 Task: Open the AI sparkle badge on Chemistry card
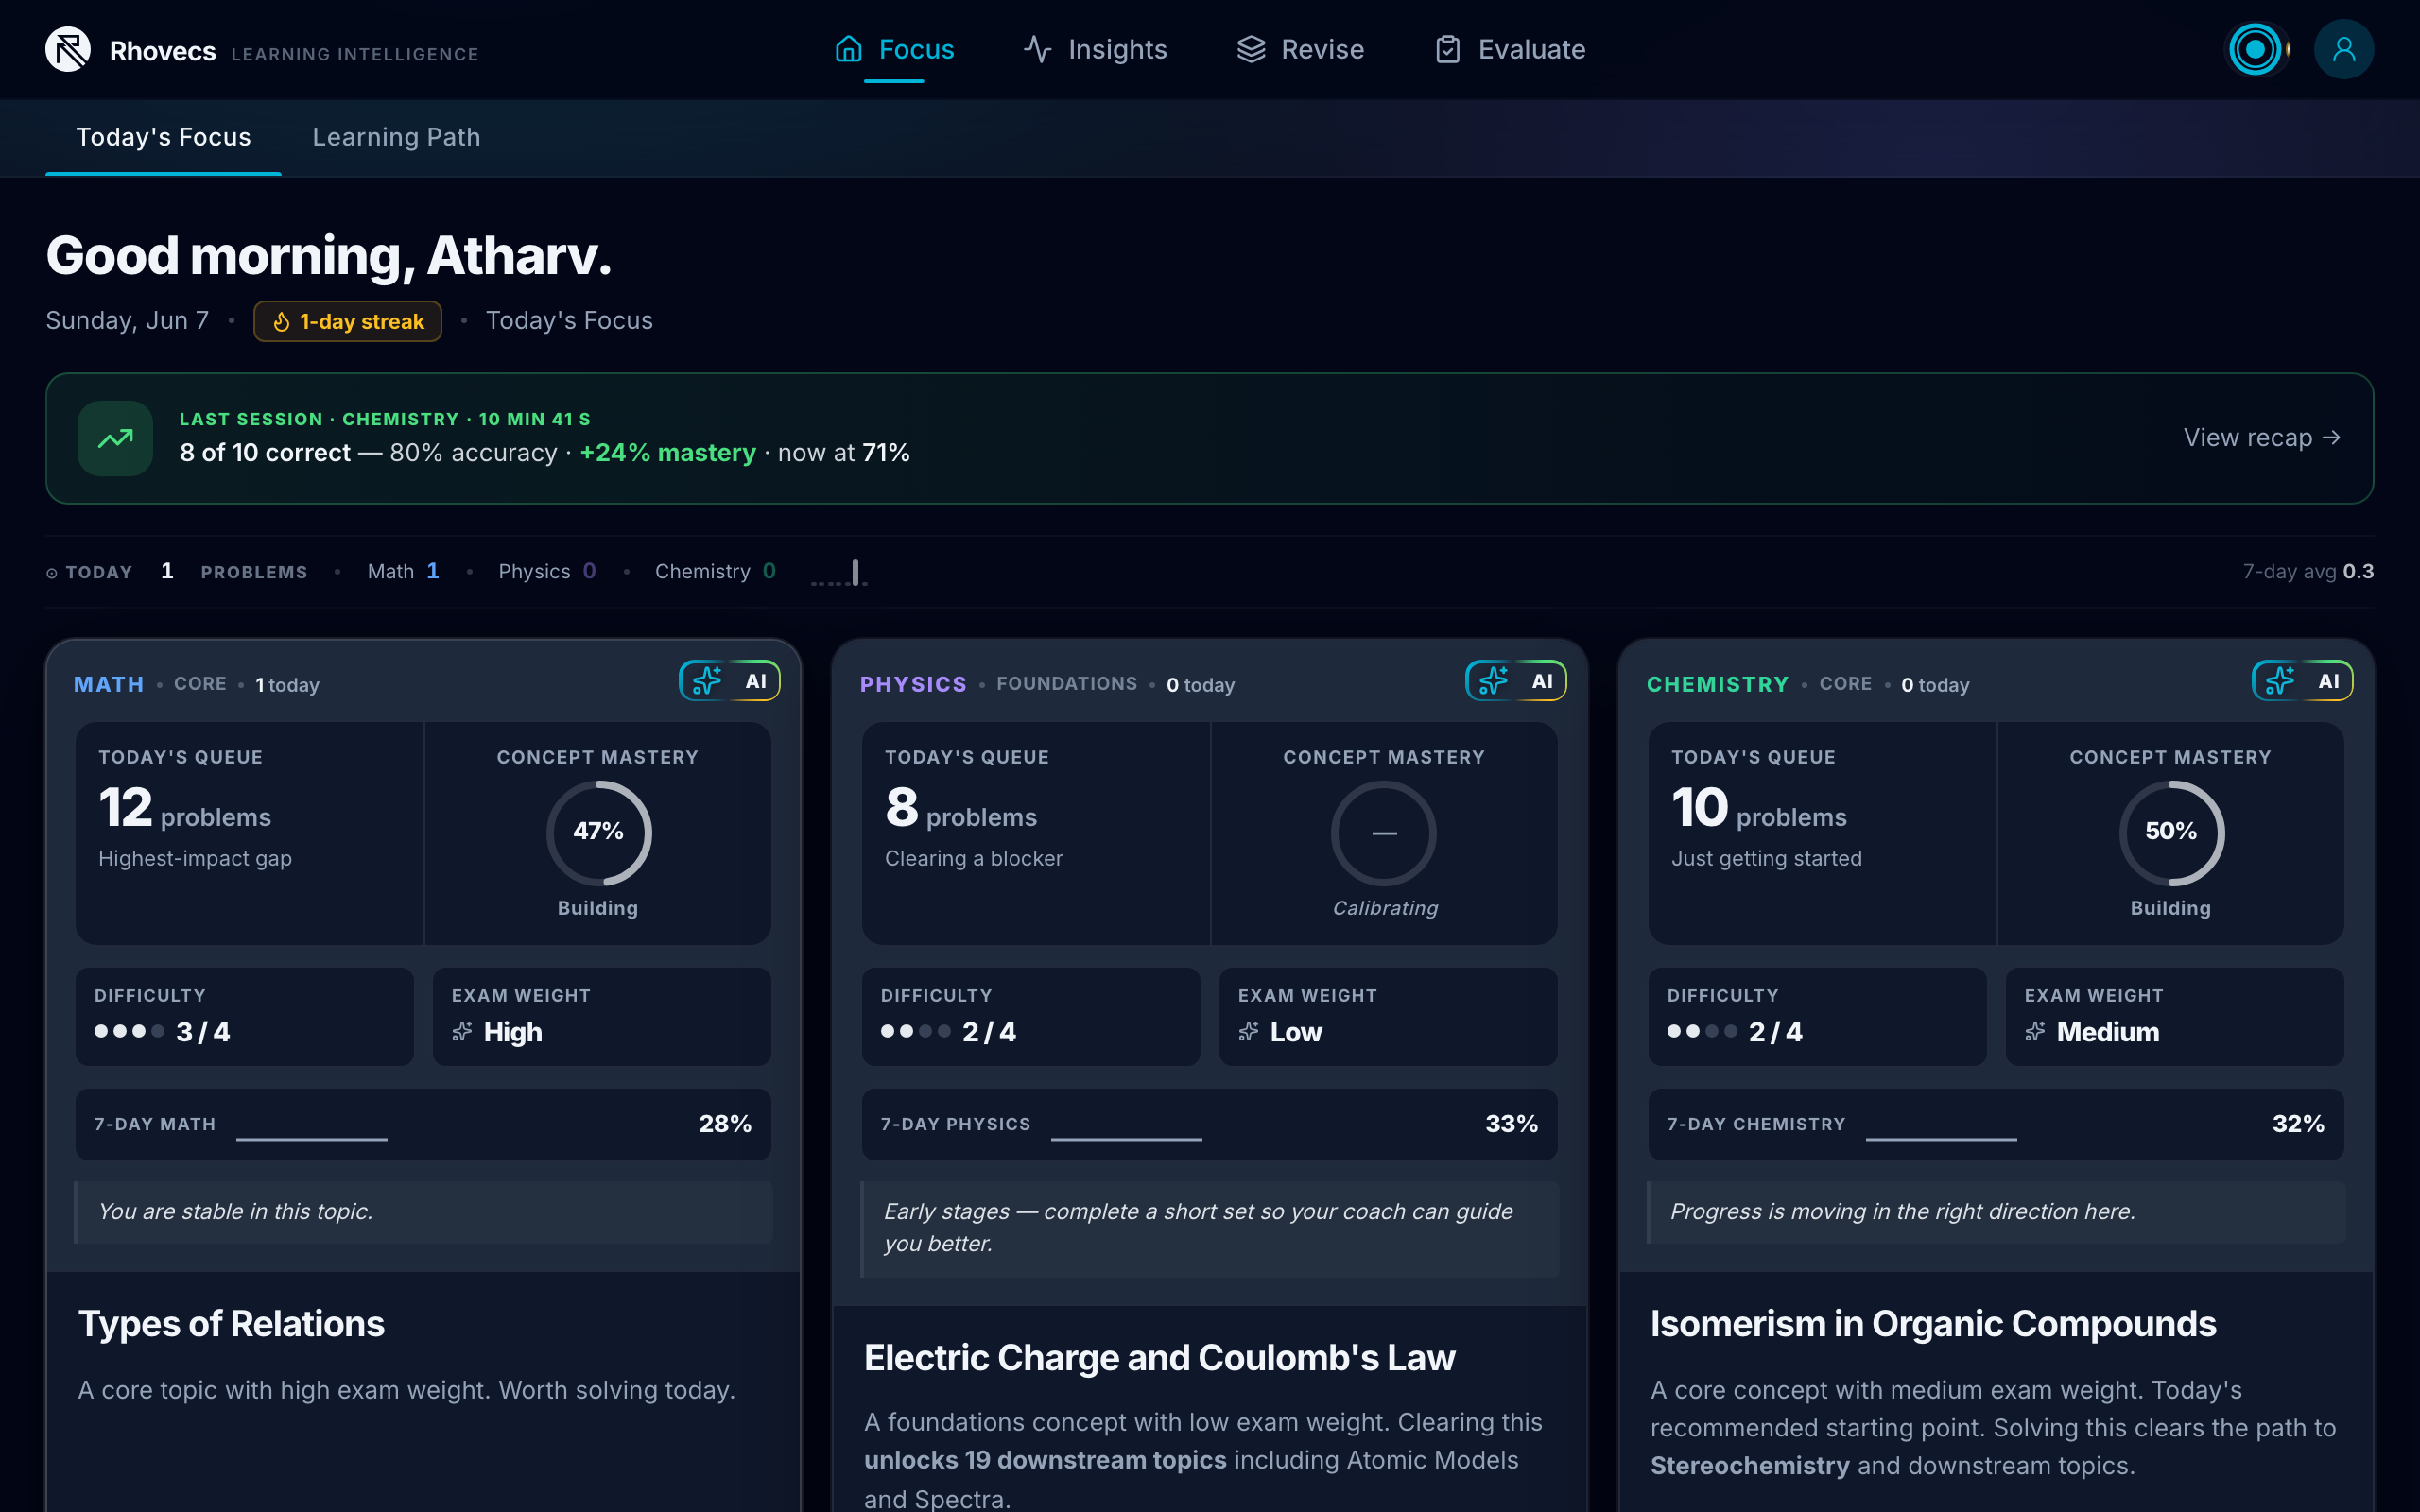point(2302,681)
